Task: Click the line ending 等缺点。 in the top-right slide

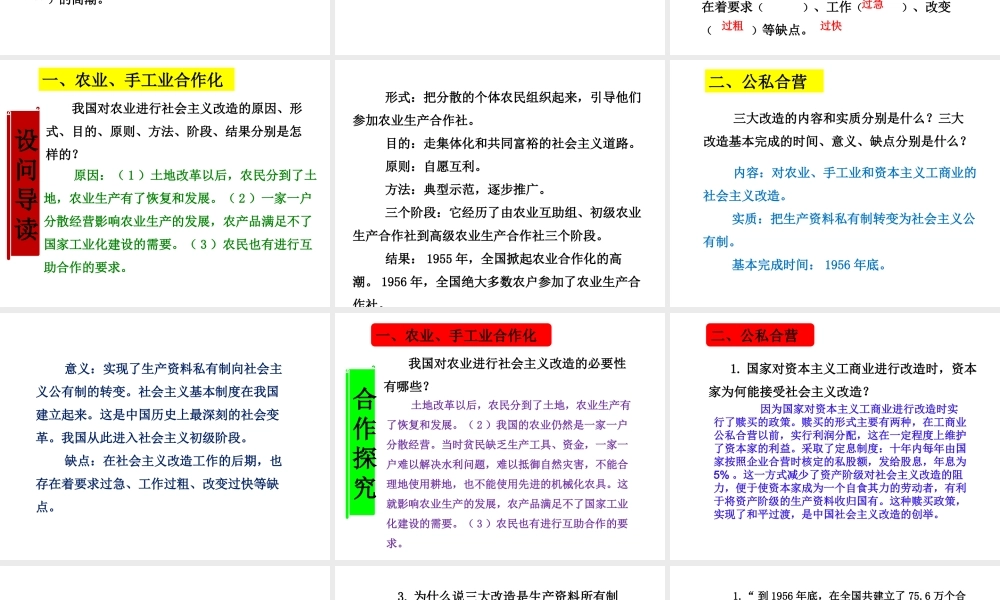Action: pyautogui.click(x=758, y=30)
